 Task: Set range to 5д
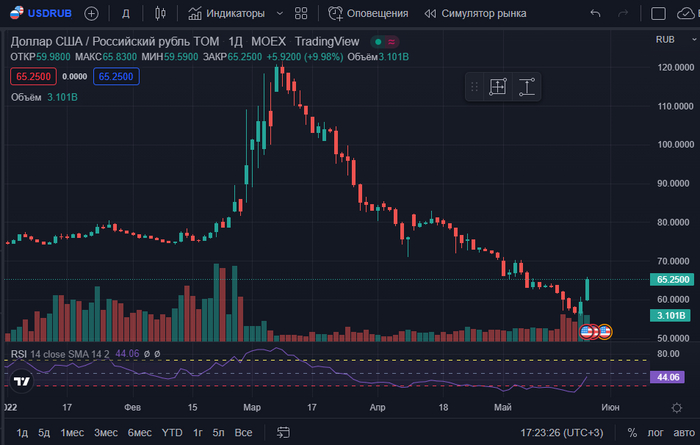point(44,433)
